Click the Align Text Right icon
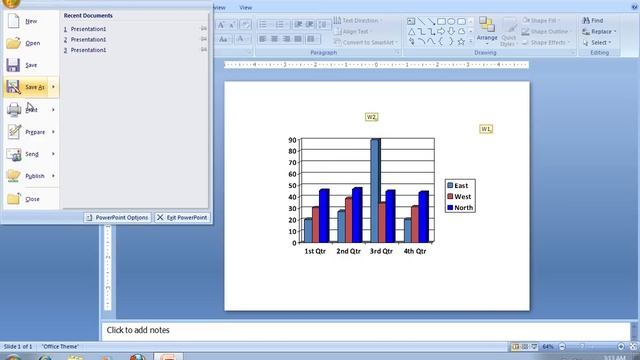This screenshot has height=360, width=640. pyautogui.click(x=287, y=39)
